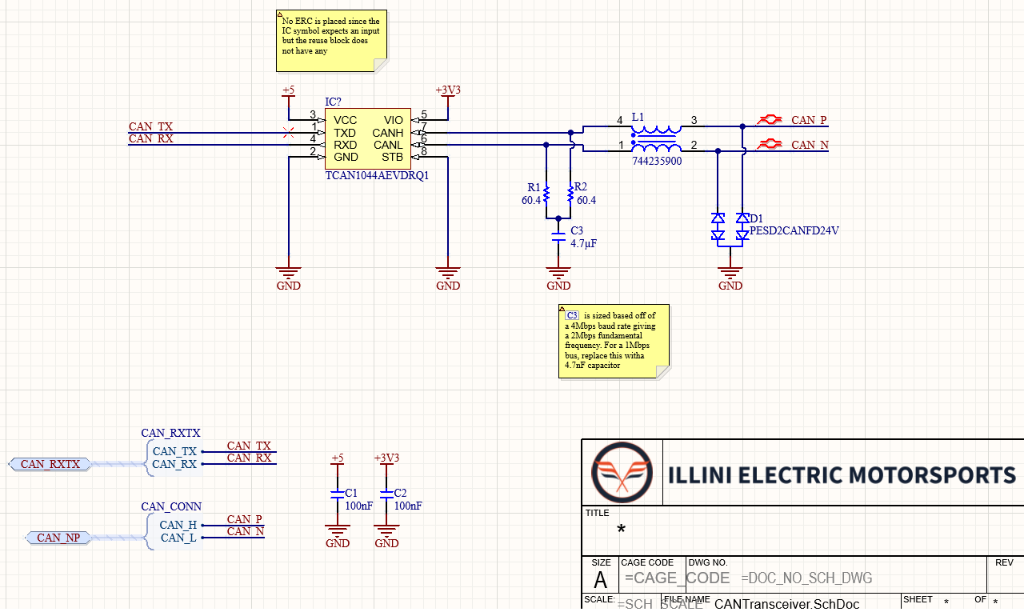Select the =DOC_NO_SCH_DWG field

click(x=807, y=578)
